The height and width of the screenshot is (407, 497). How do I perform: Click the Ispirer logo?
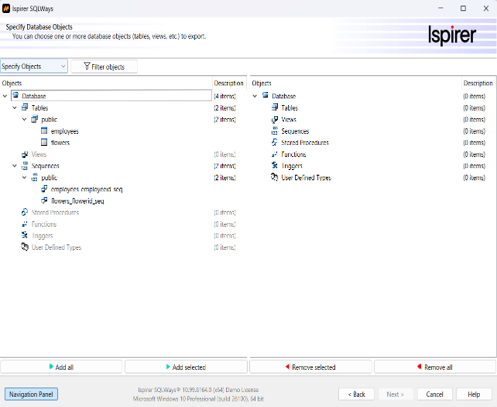point(452,35)
